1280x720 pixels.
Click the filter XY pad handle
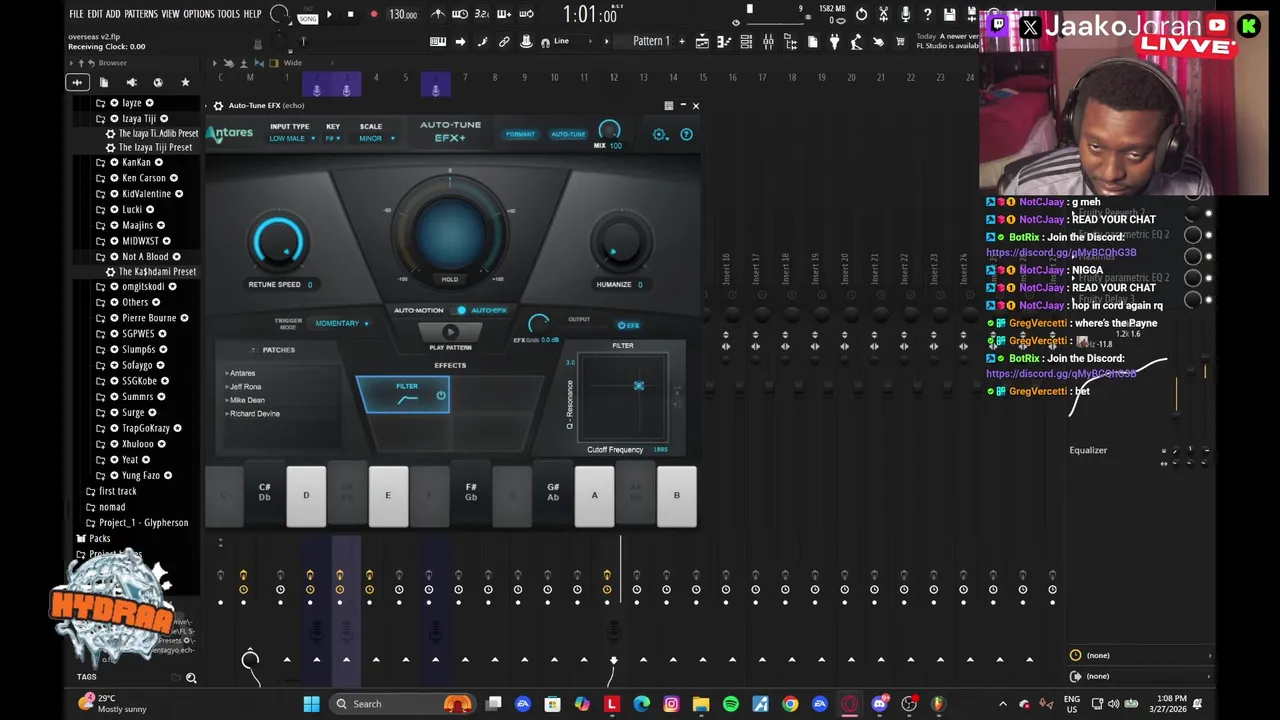click(x=638, y=385)
